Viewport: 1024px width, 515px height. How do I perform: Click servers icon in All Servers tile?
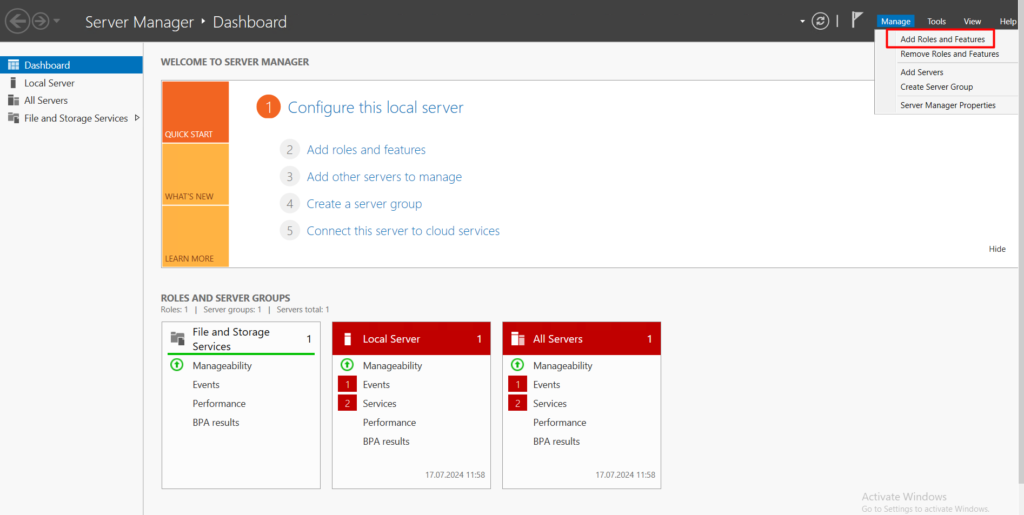518,339
